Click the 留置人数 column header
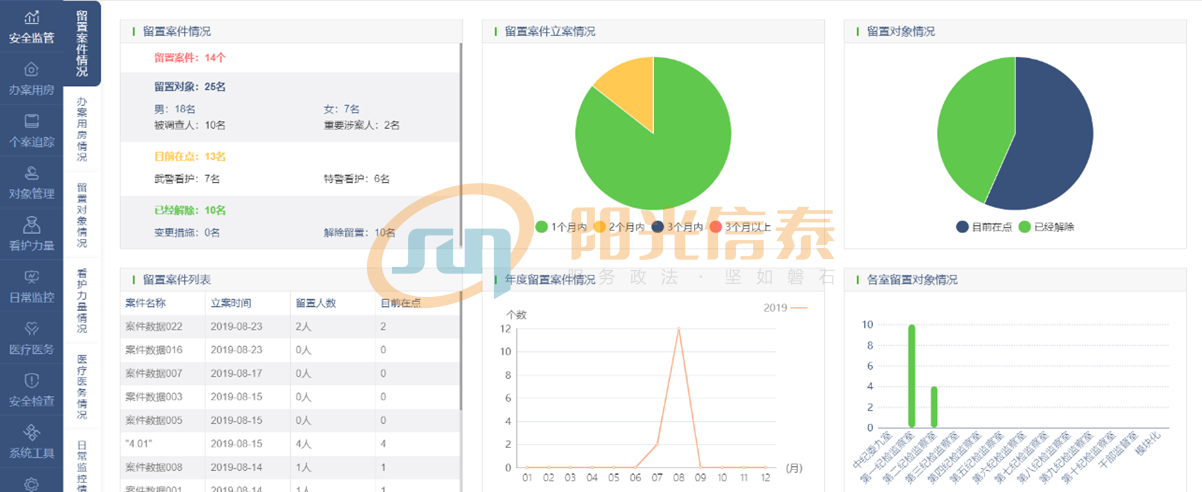 click(315, 303)
